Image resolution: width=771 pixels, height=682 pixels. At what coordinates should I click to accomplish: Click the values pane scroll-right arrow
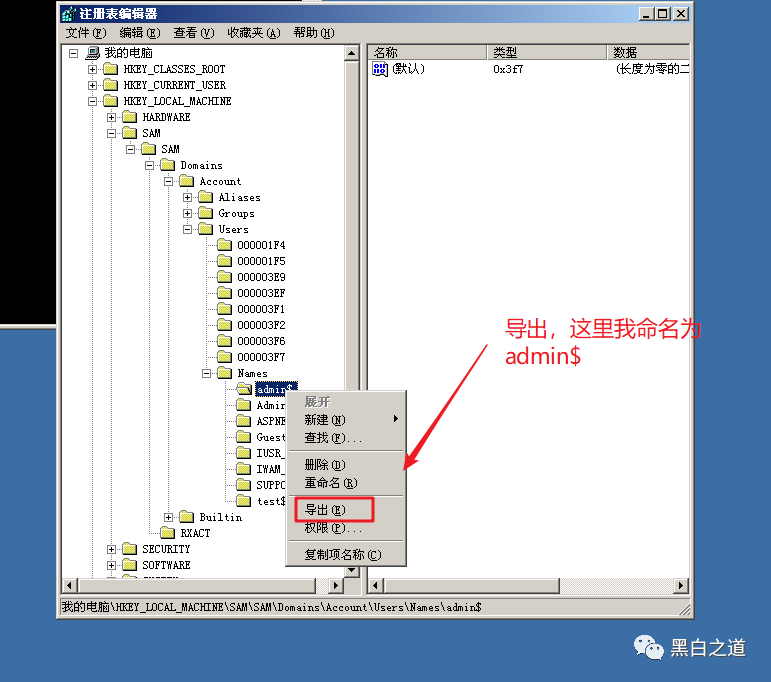pyautogui.click(x=681, y=585)
